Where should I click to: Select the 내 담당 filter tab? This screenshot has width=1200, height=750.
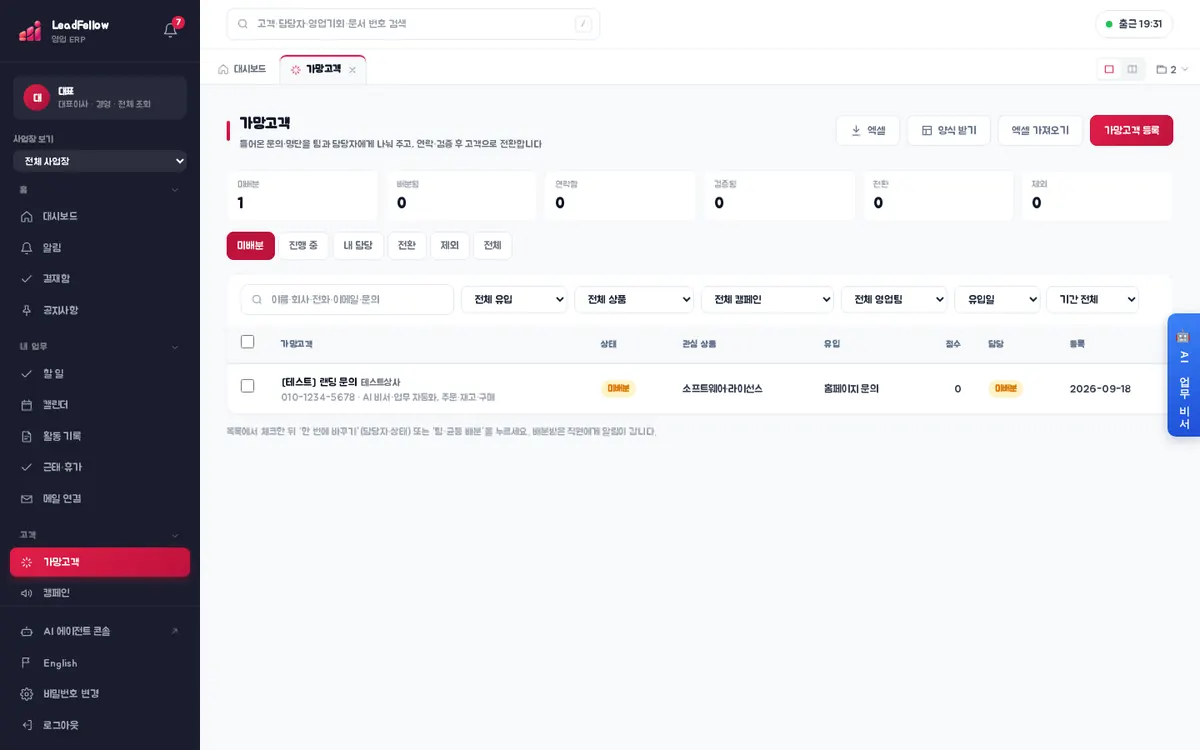358,246
